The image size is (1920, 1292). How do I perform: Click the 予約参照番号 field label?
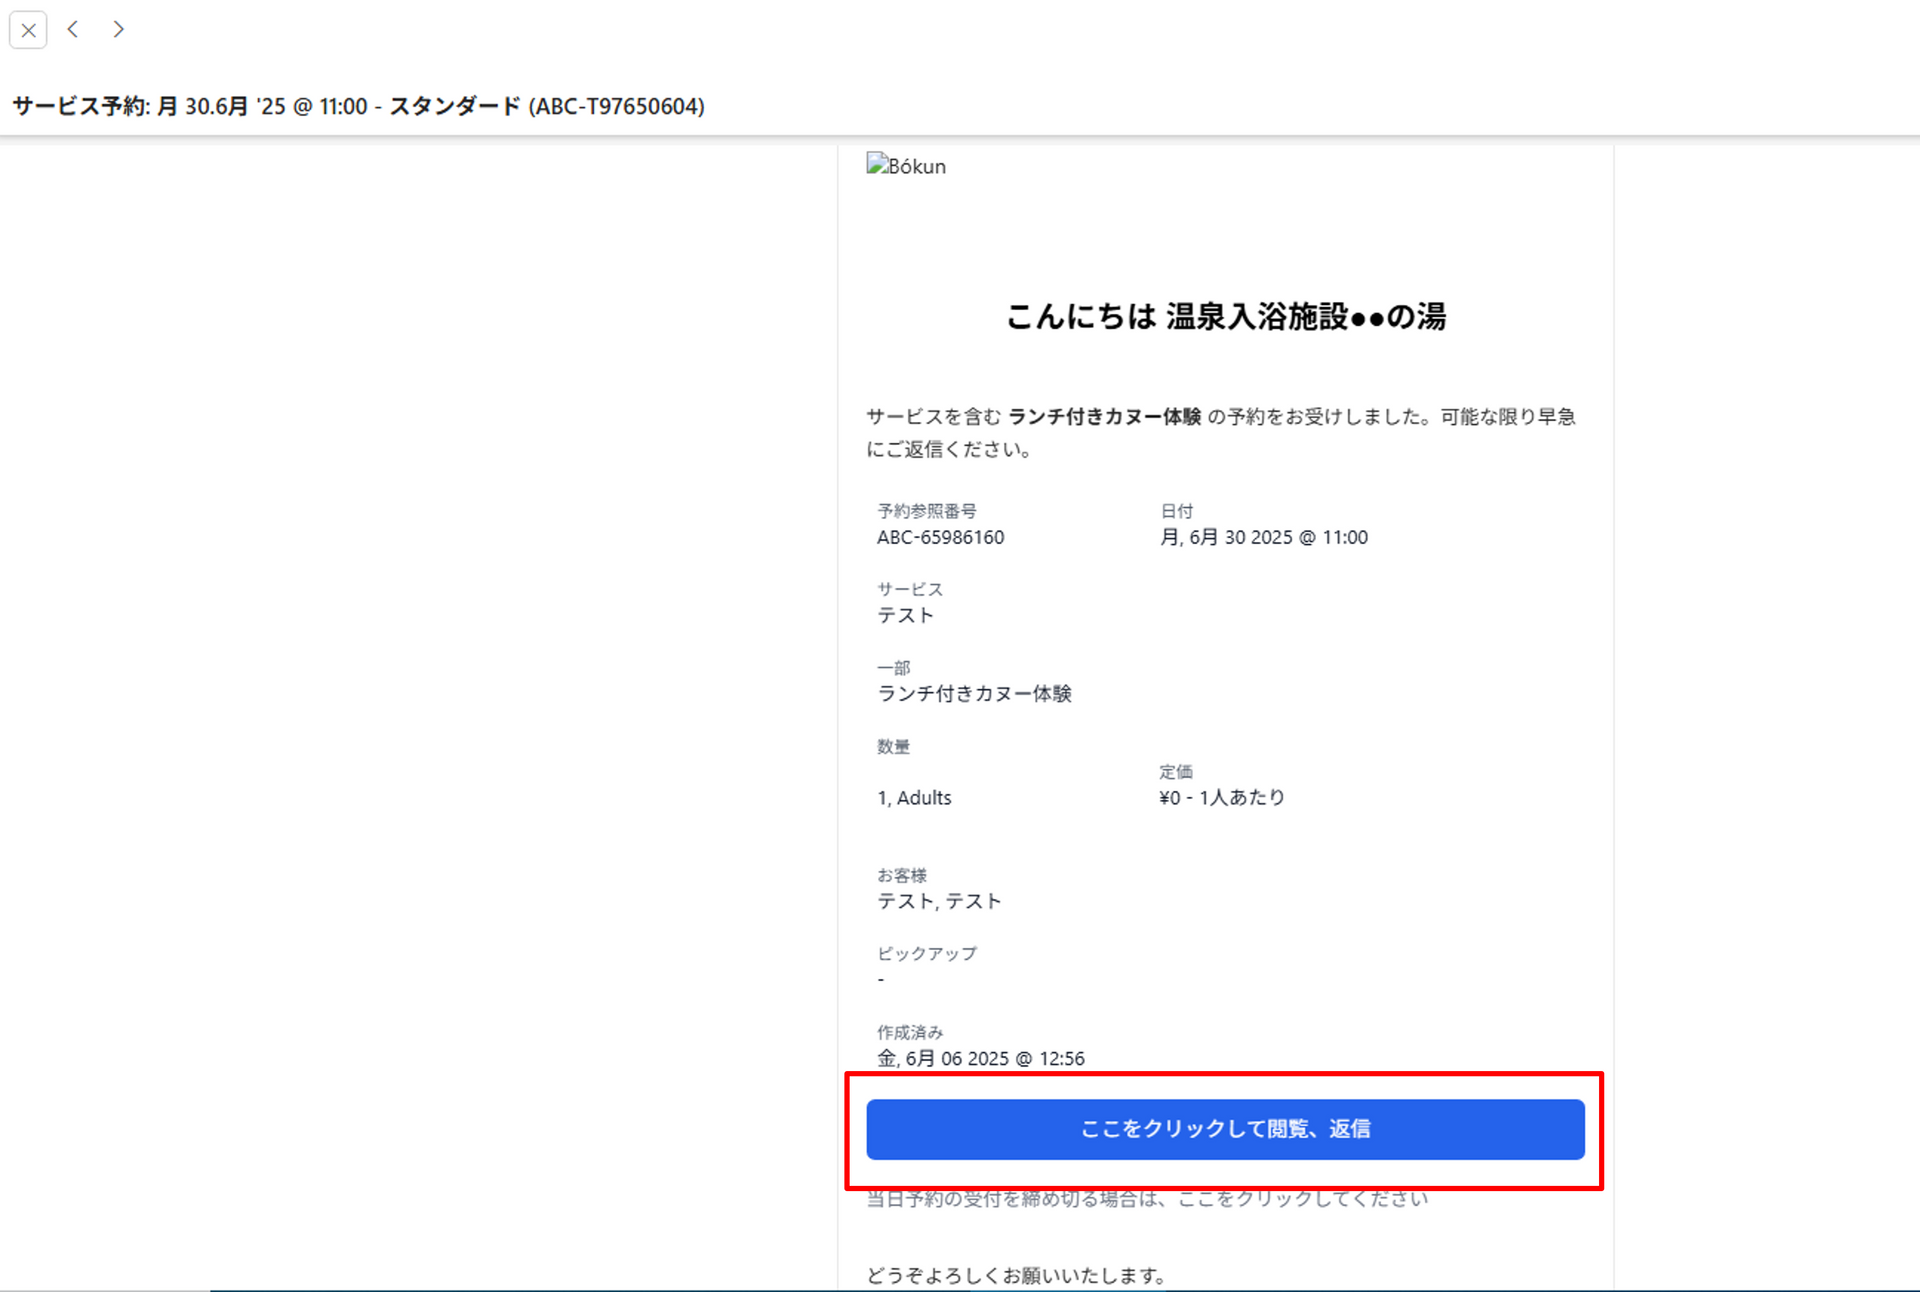tap(926, 511)
